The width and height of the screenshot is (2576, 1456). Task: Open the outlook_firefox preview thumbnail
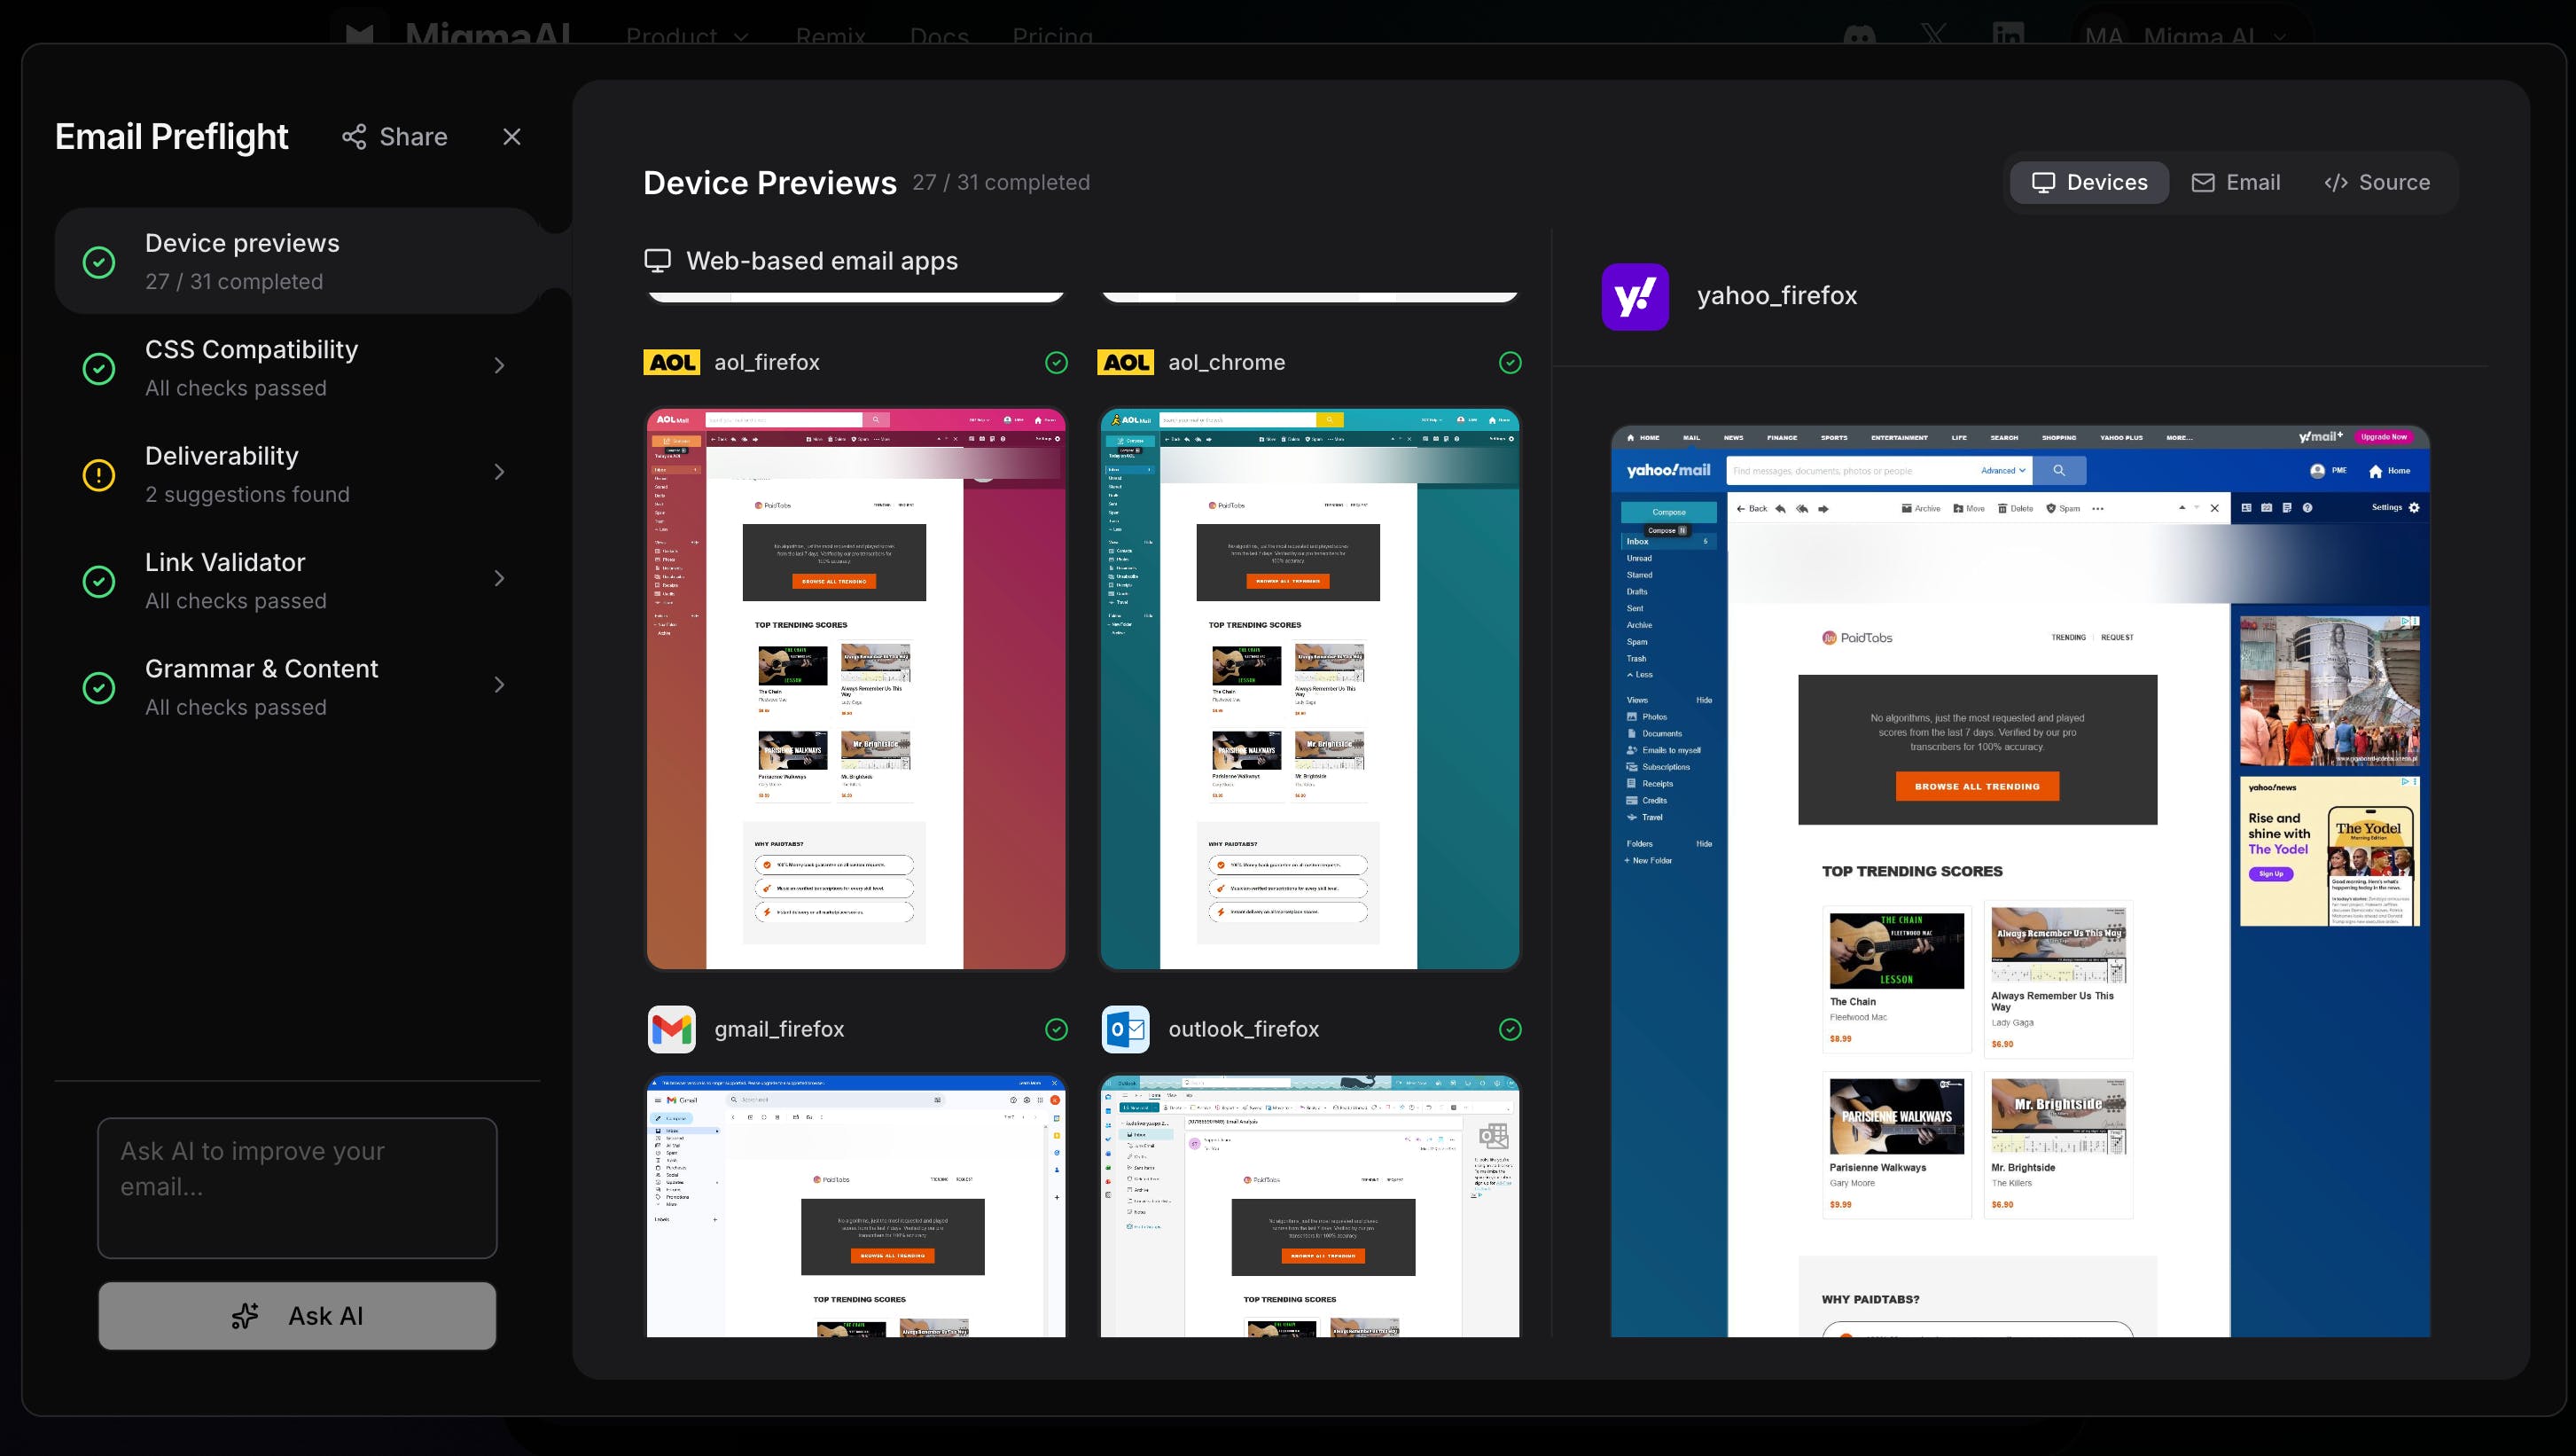(1310, 1205)
